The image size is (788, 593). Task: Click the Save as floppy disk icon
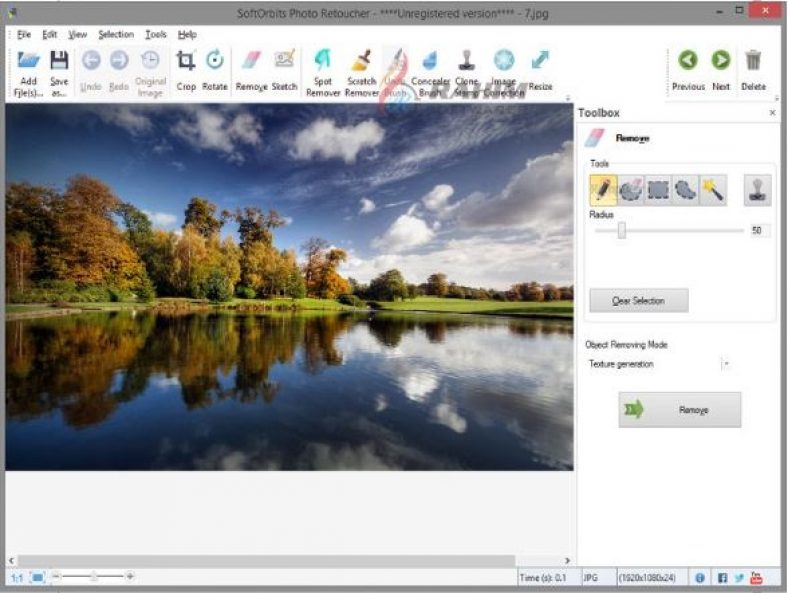pos(59,61)
